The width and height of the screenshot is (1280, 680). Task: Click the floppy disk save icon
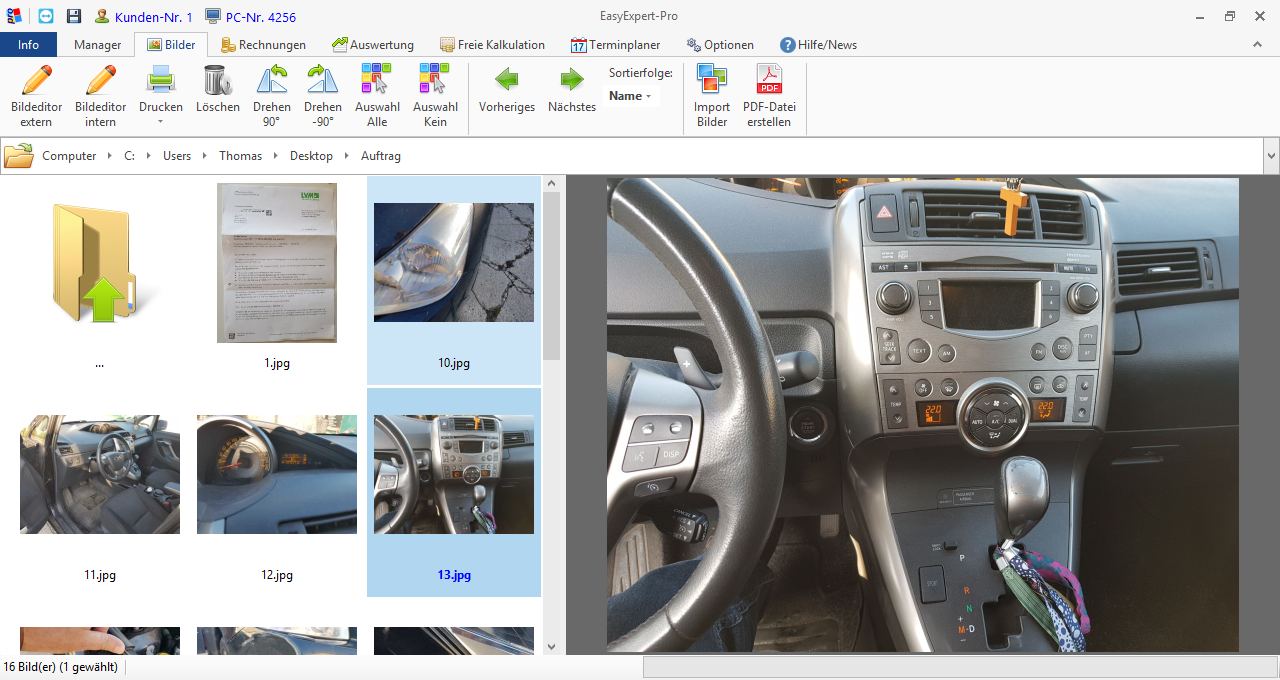(x=74, y=17)
